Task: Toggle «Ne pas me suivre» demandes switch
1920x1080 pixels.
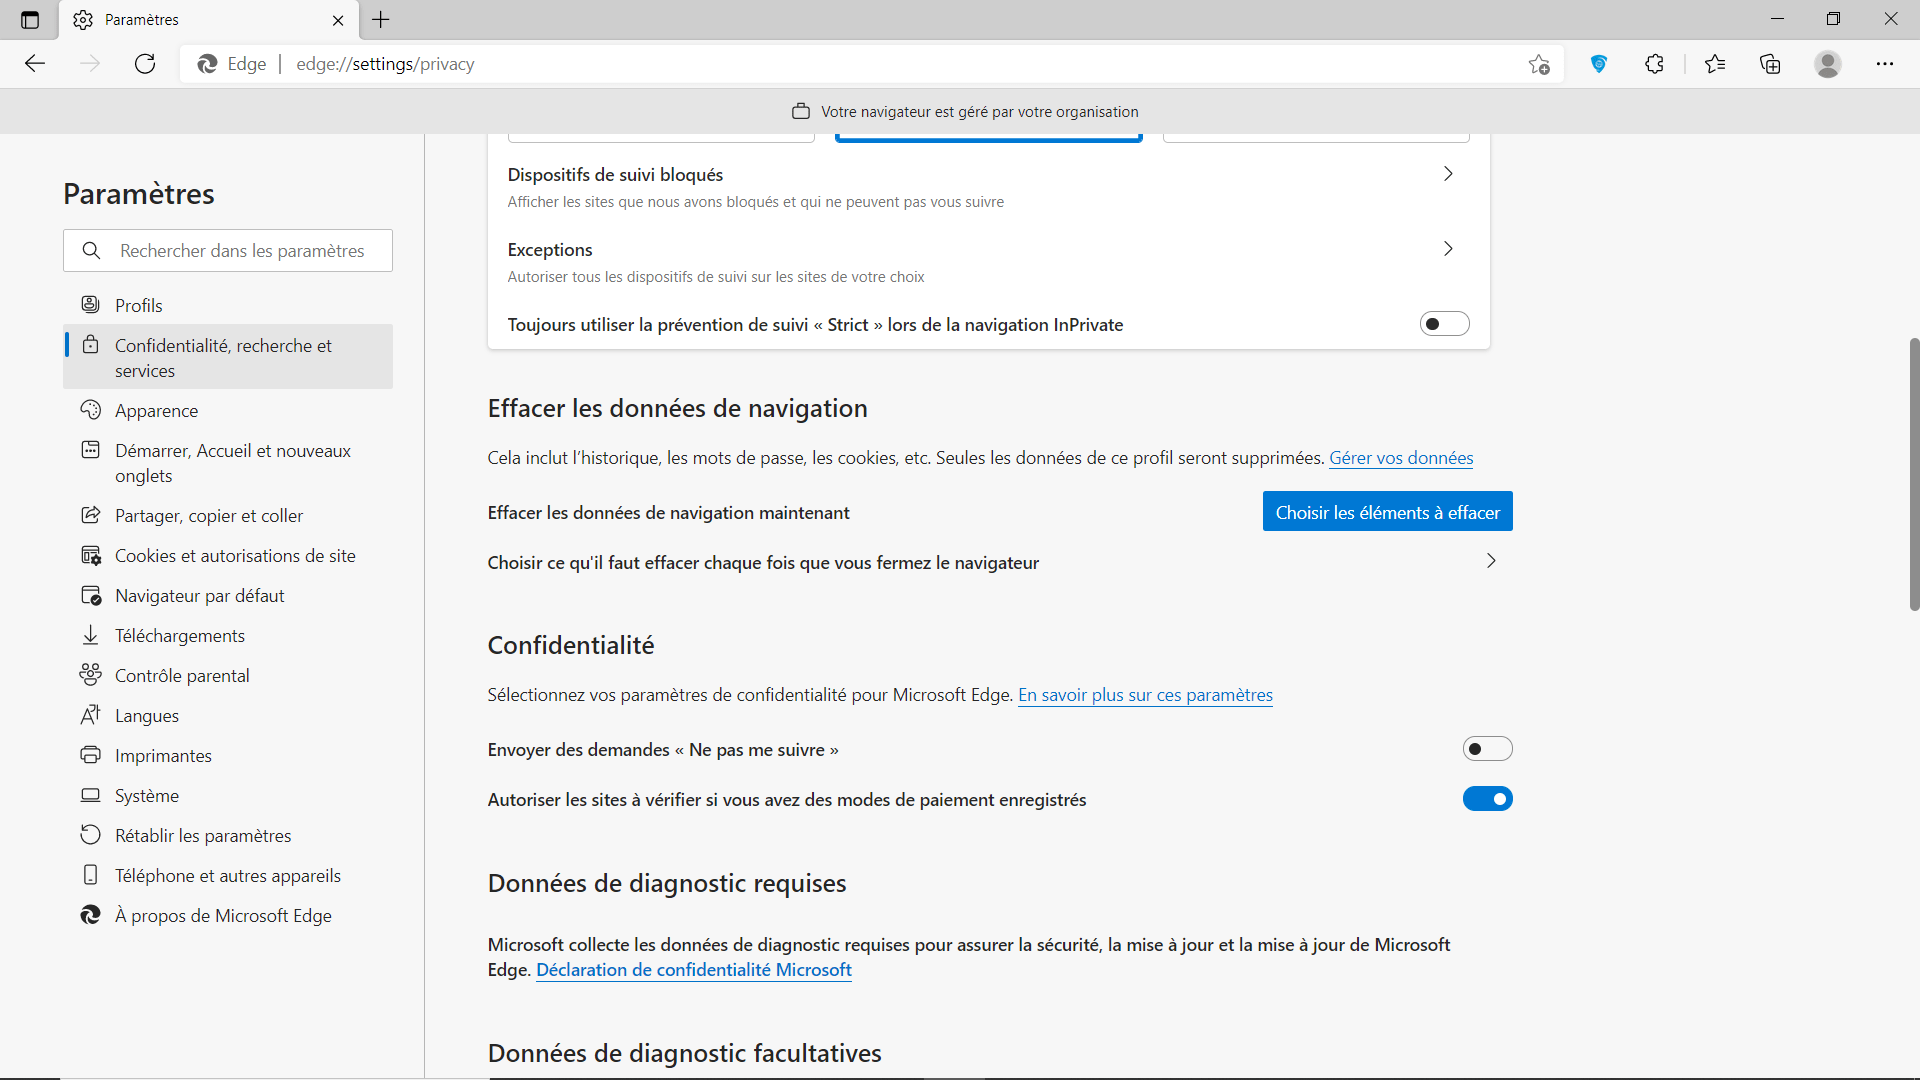Action: coord(1487,749)
